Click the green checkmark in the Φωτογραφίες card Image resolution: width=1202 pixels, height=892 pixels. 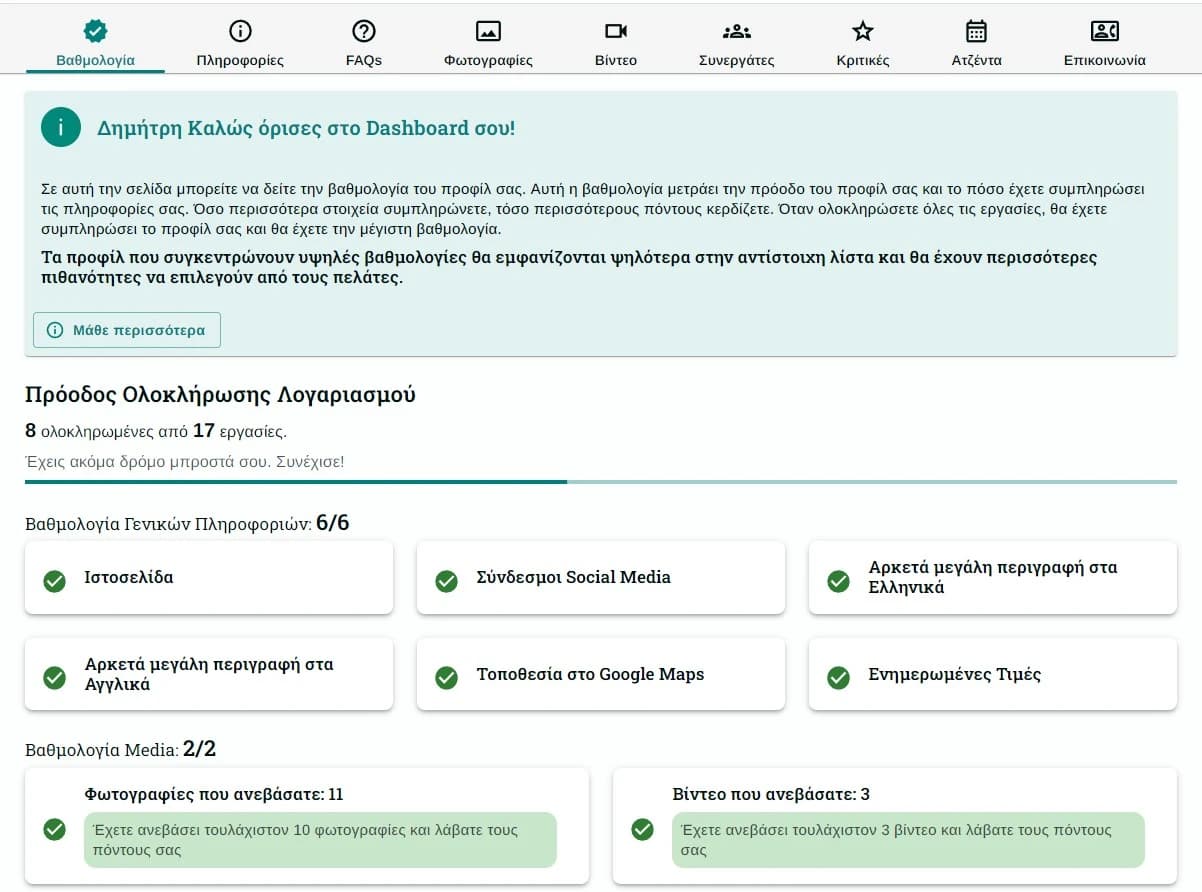[55, 829]
